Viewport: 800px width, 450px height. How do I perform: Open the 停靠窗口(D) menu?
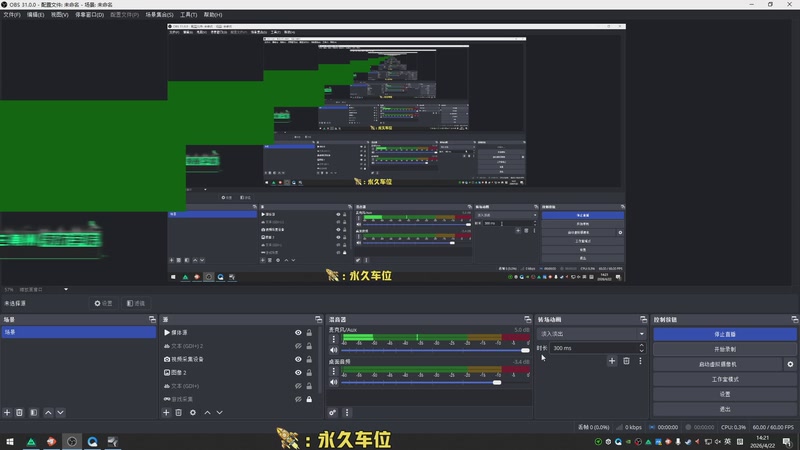89,15
